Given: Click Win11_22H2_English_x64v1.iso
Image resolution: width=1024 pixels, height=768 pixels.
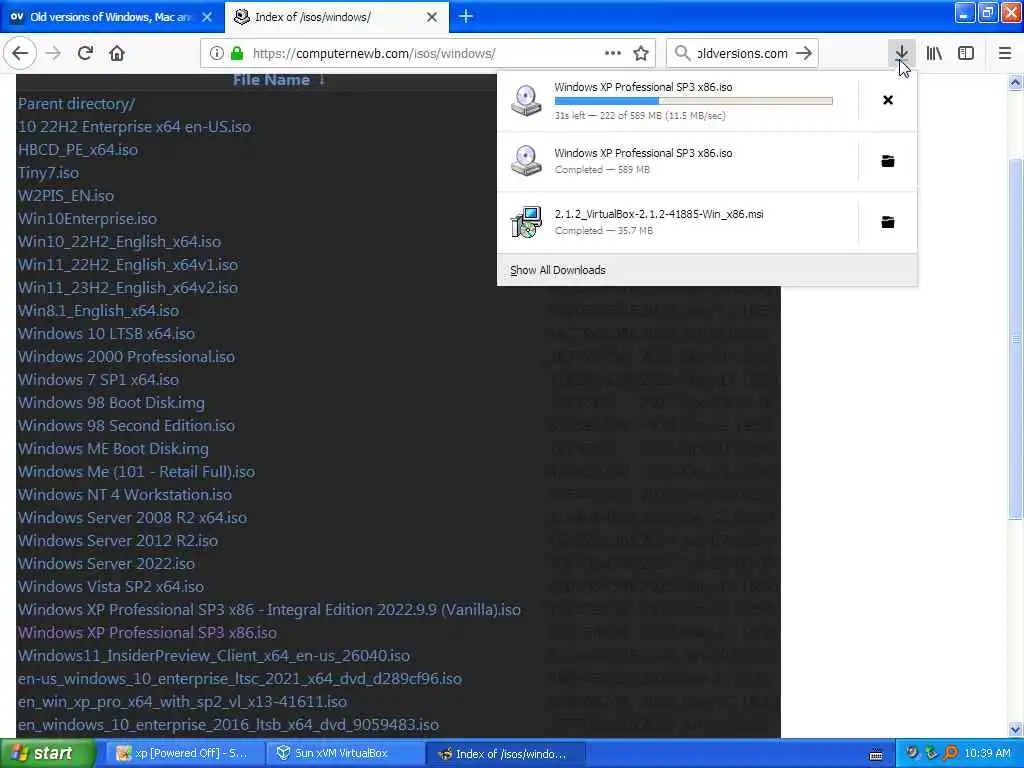Looking at the screenshot, I should 128,264.
